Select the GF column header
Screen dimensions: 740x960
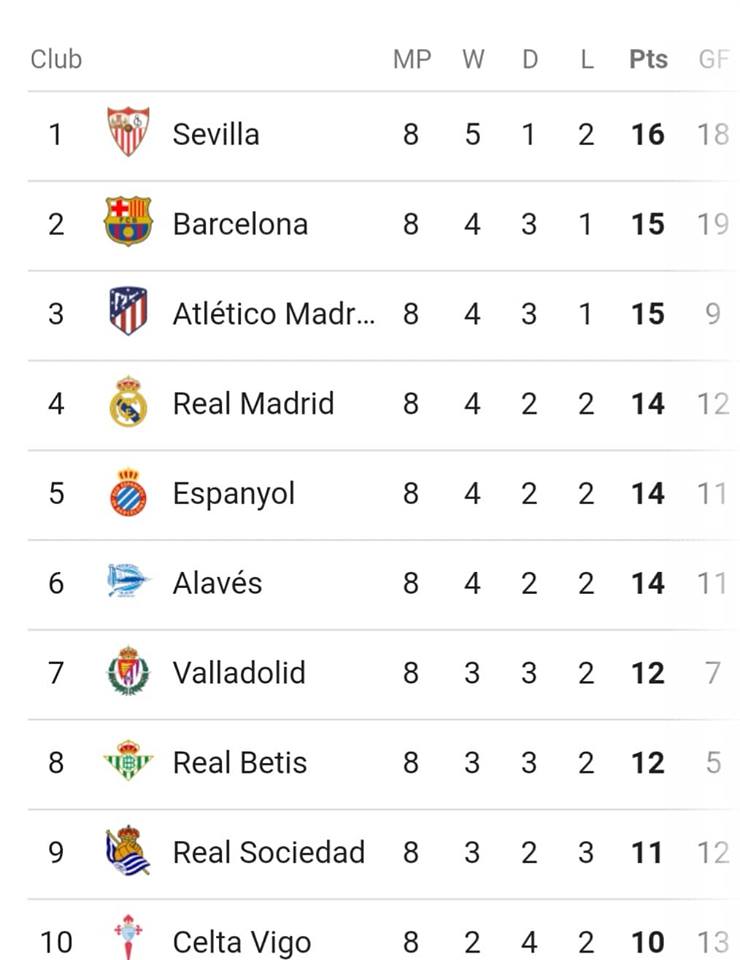point(714,59)
